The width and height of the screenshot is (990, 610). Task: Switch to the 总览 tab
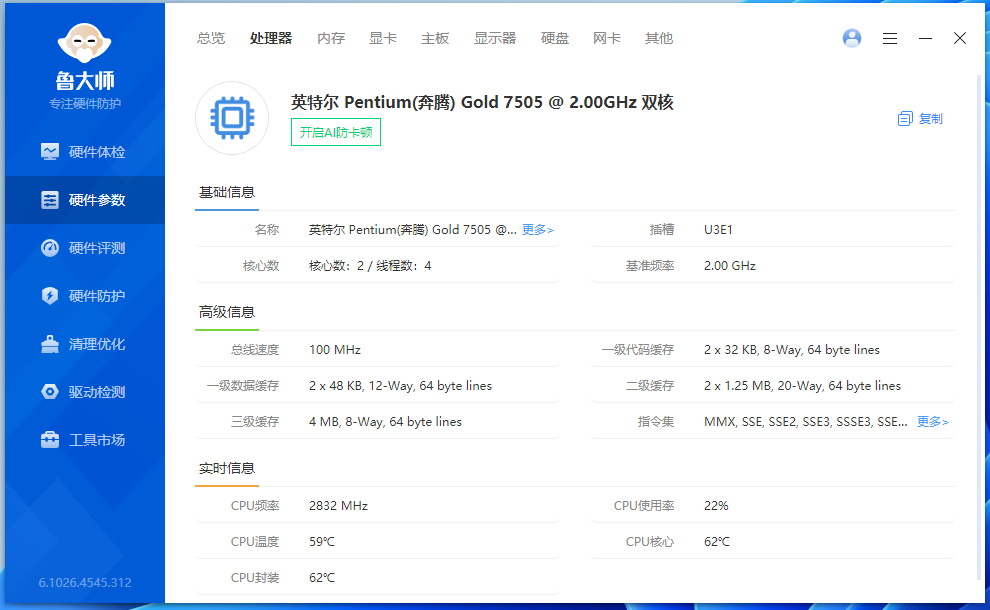coord(211,39)
